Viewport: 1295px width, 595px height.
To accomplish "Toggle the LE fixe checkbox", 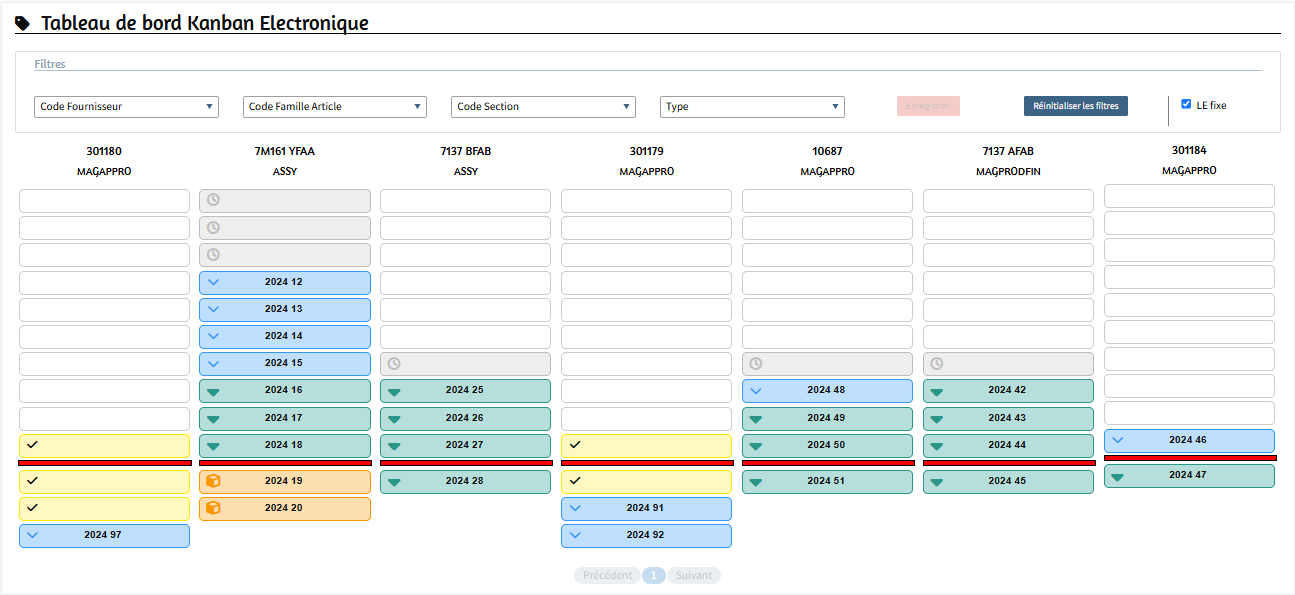I will [1186, 104].
